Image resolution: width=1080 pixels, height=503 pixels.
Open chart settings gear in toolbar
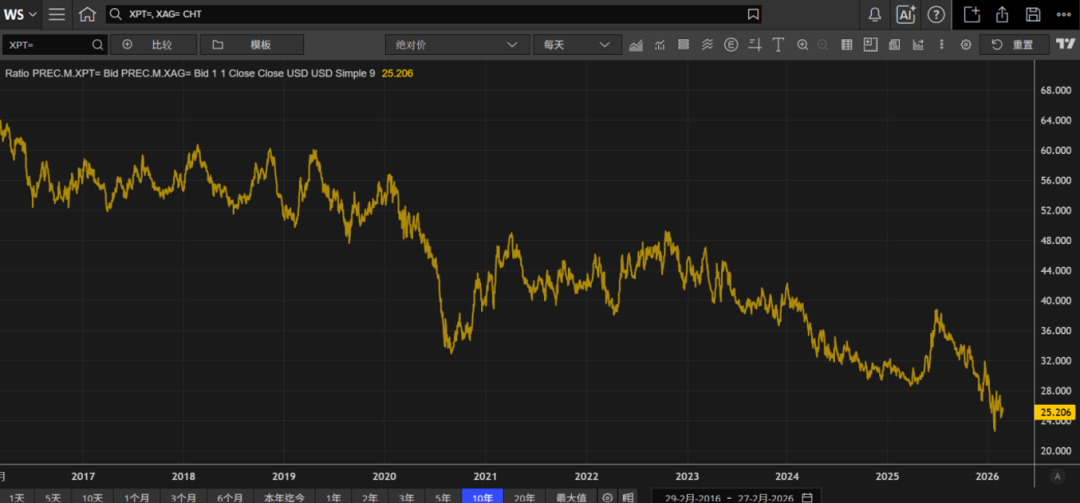pyautogui.click(x=965, y=45)
